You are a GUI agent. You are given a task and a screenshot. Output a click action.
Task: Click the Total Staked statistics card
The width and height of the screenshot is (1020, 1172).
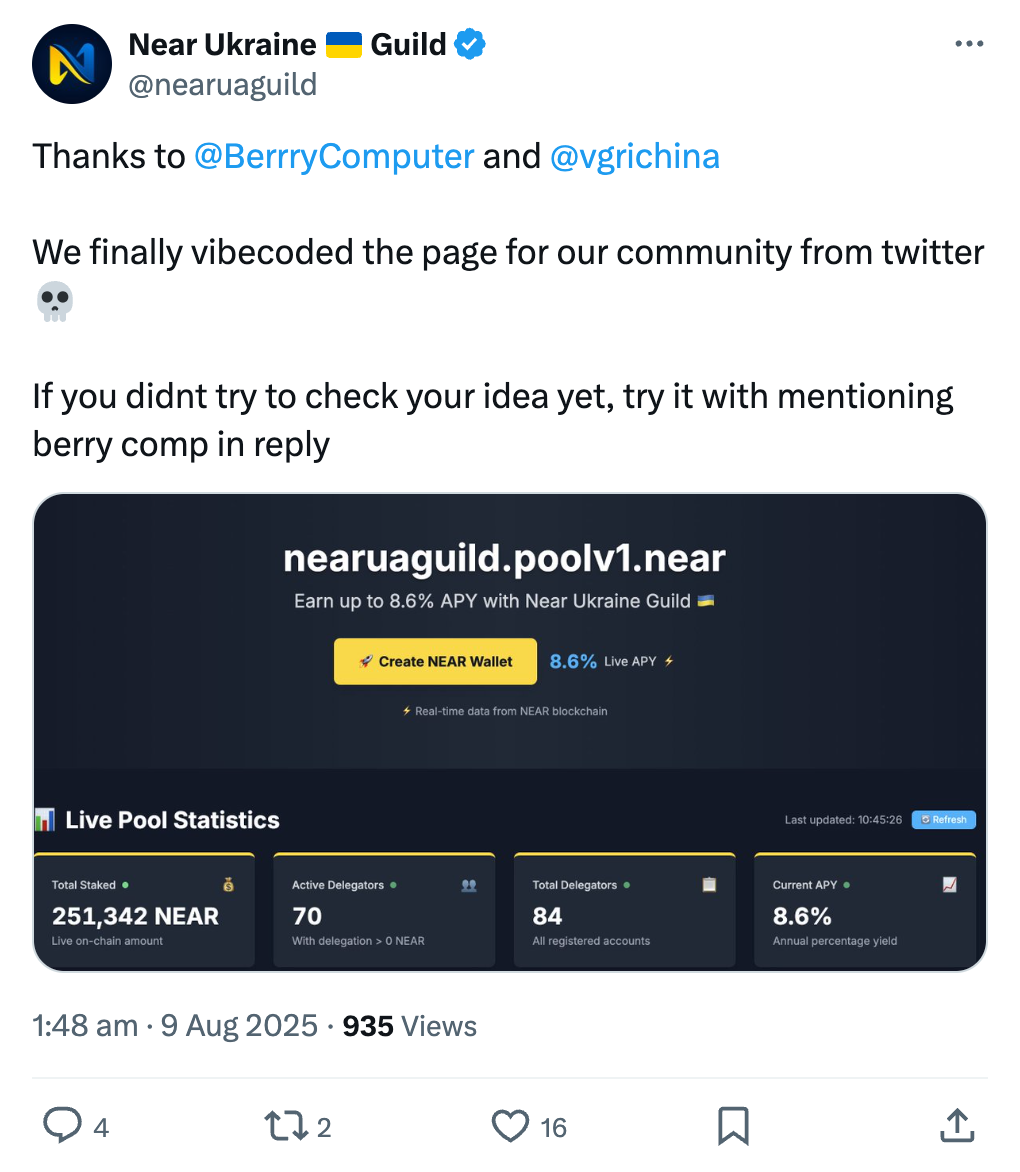click(x=144, y=910)
